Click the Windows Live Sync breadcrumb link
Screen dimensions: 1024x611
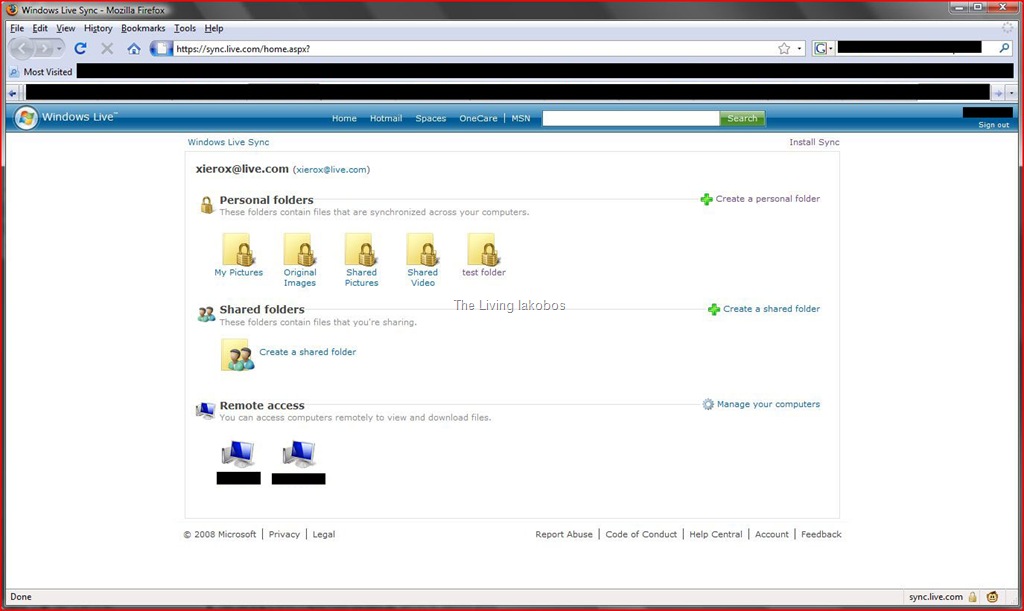coord(228,142)
